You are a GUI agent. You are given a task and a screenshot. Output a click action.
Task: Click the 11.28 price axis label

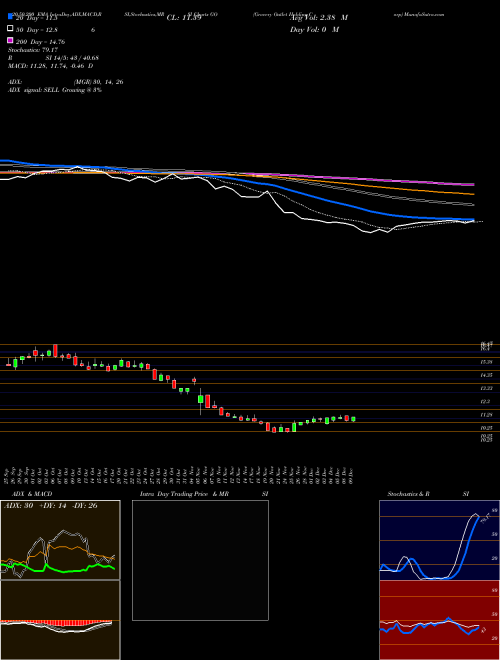click(487, 415)
